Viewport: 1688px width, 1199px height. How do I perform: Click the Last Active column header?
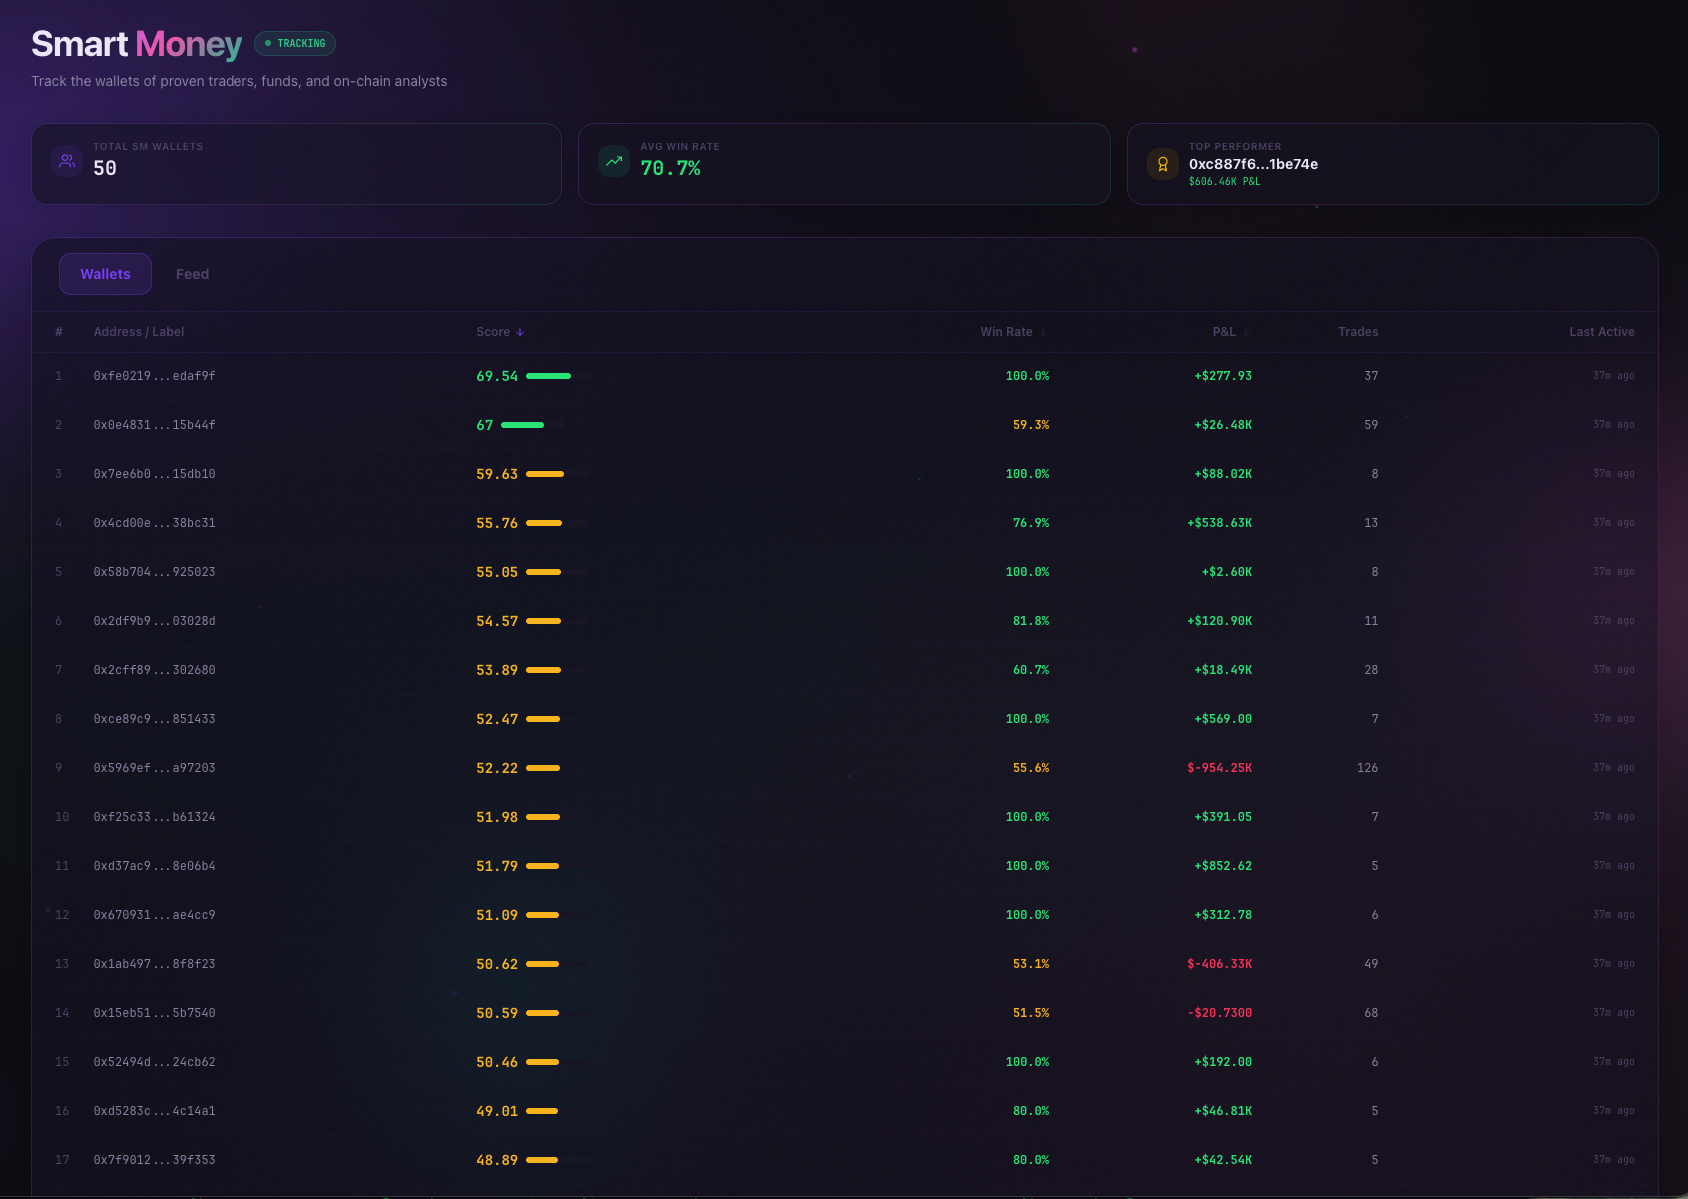1601,331
